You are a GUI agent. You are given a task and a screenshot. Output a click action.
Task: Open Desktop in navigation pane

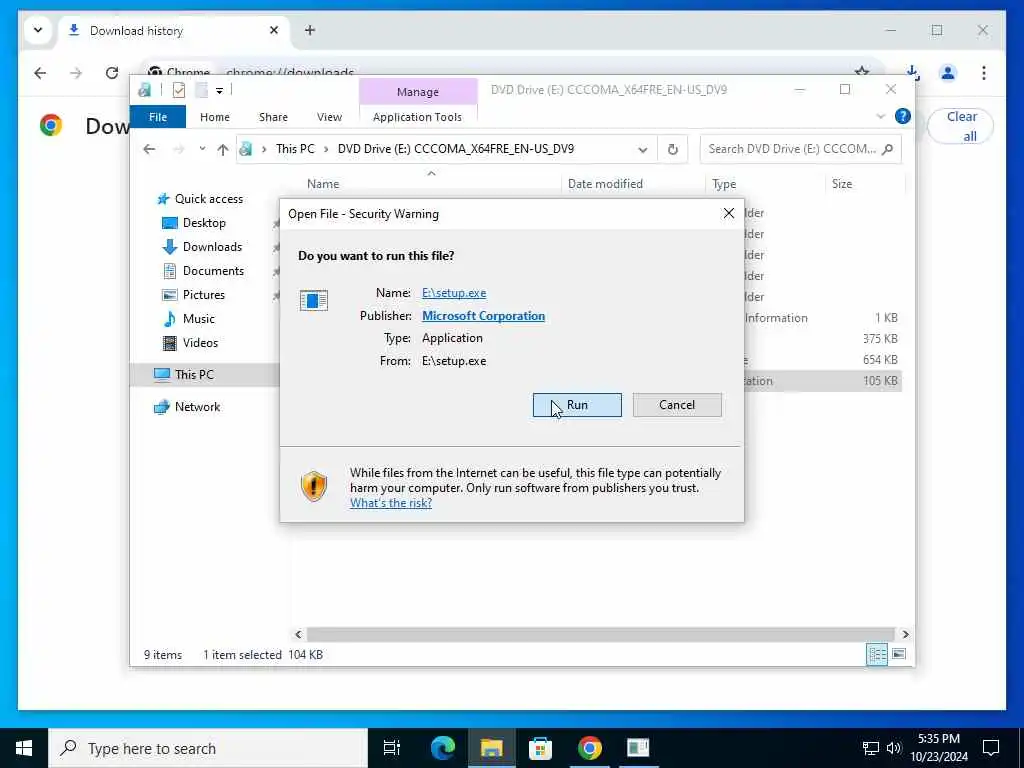tap(204, 223)
